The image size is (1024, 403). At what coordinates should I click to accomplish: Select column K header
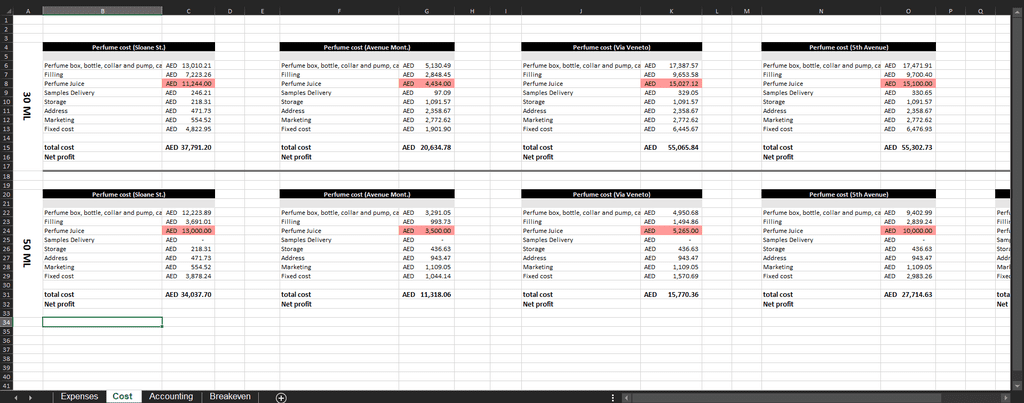671,11
